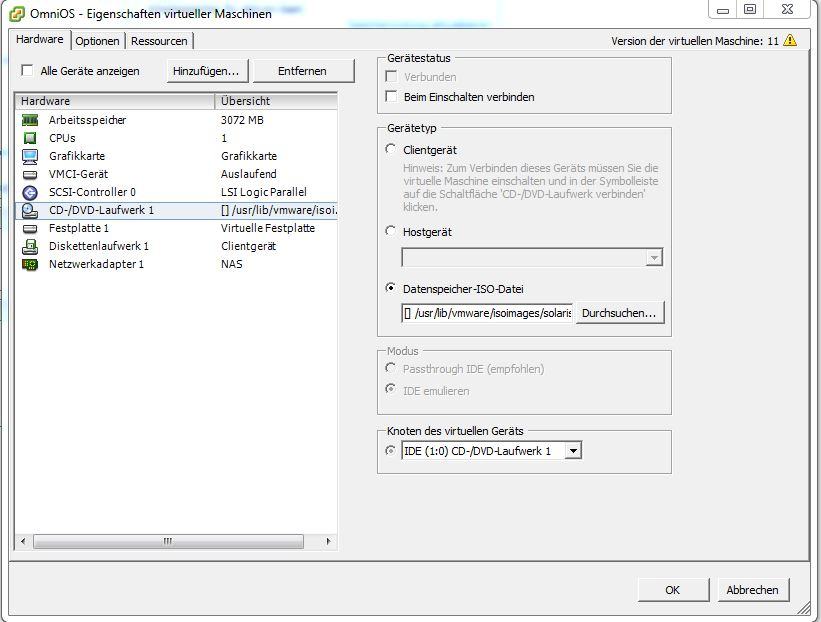This screenshot has height=622, width=821.
Task: Click the NAS network summary value
Action: [232, 264]
